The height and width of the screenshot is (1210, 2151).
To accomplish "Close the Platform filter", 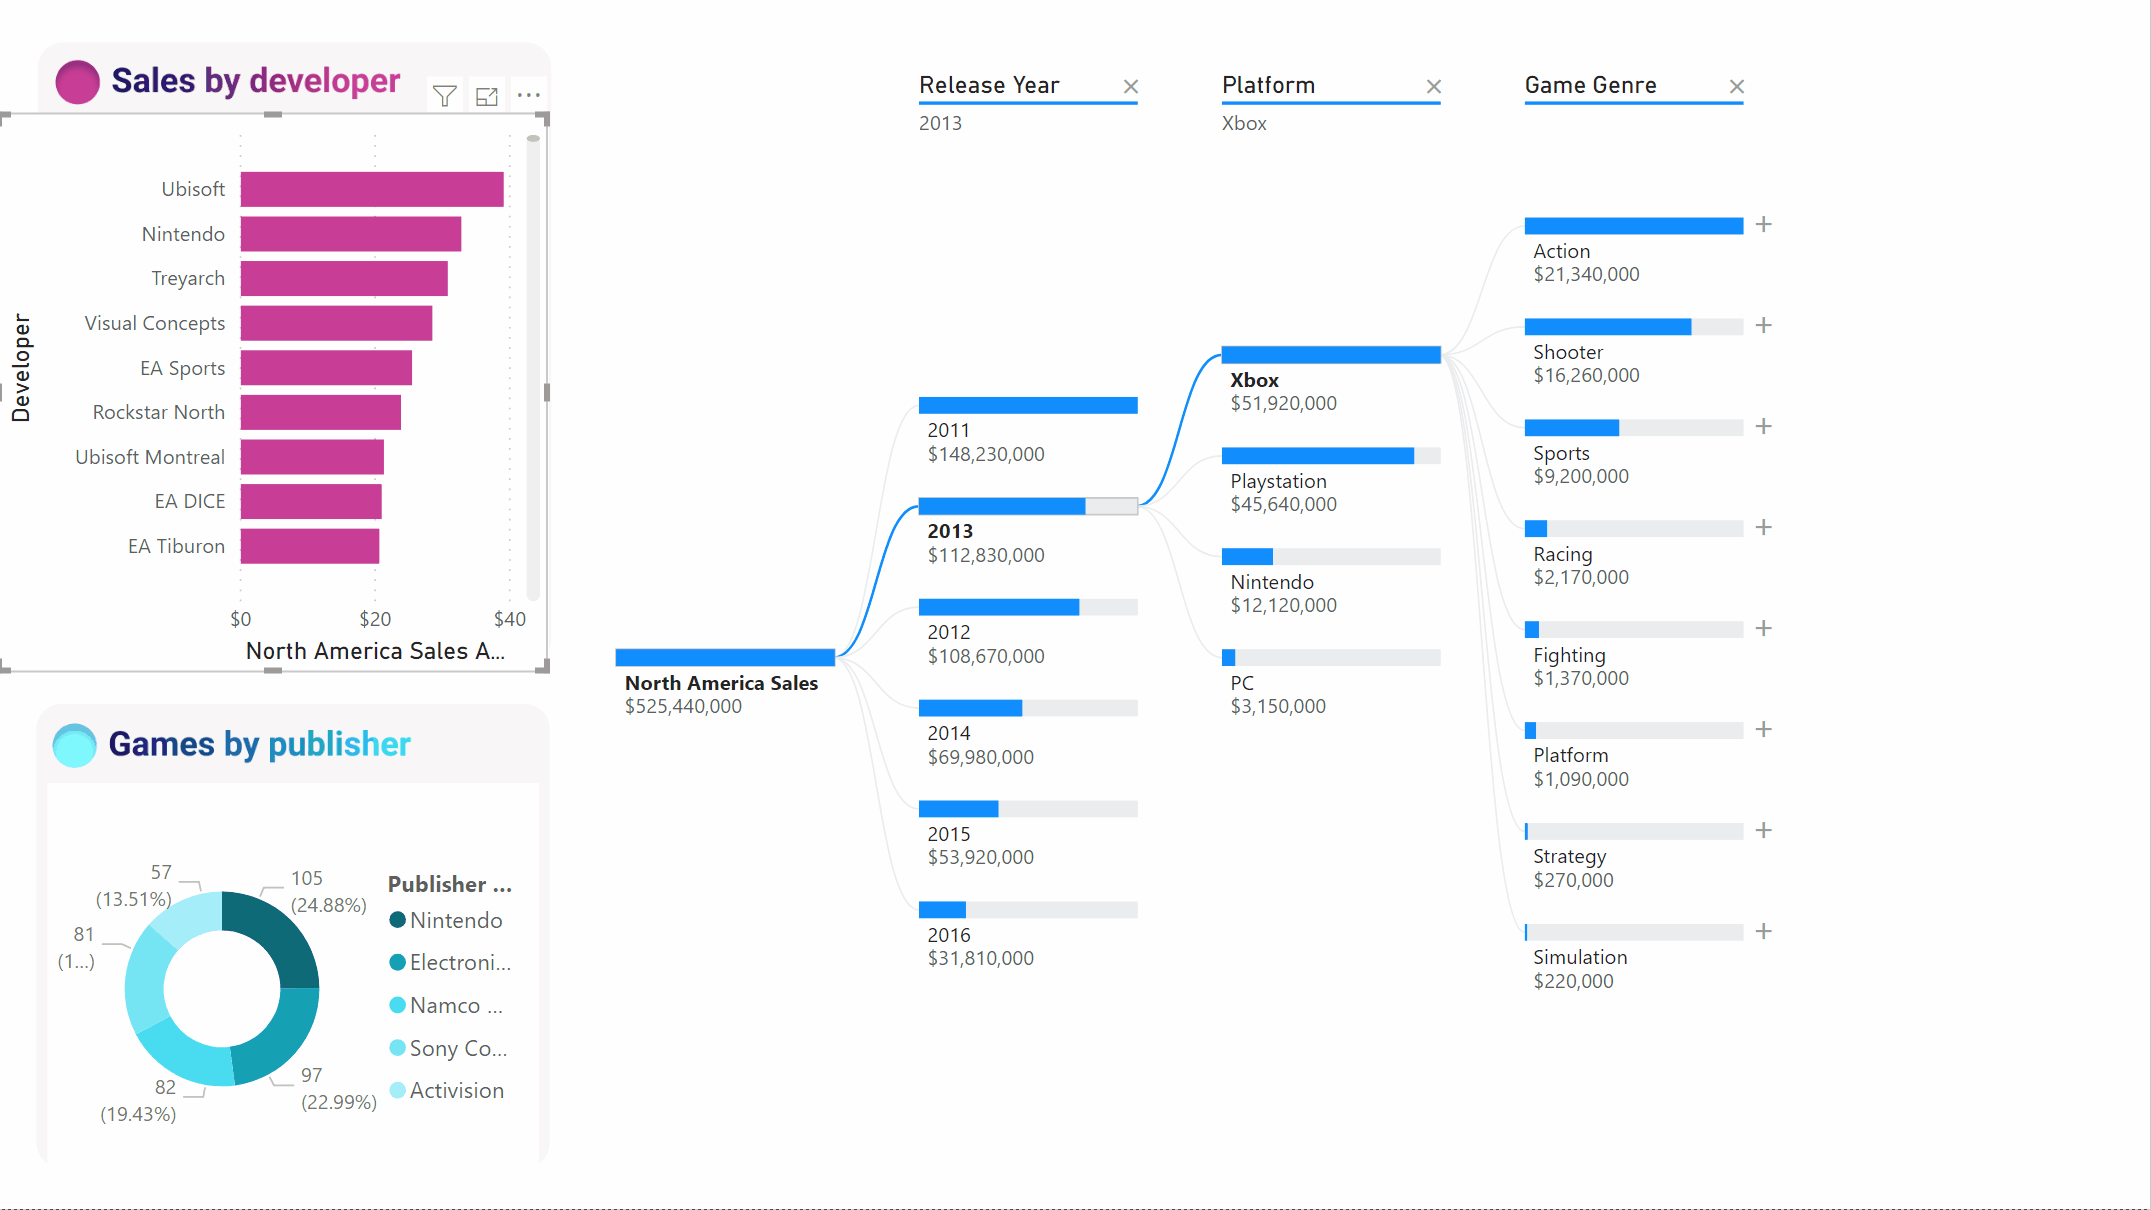I will point(1434,86).
